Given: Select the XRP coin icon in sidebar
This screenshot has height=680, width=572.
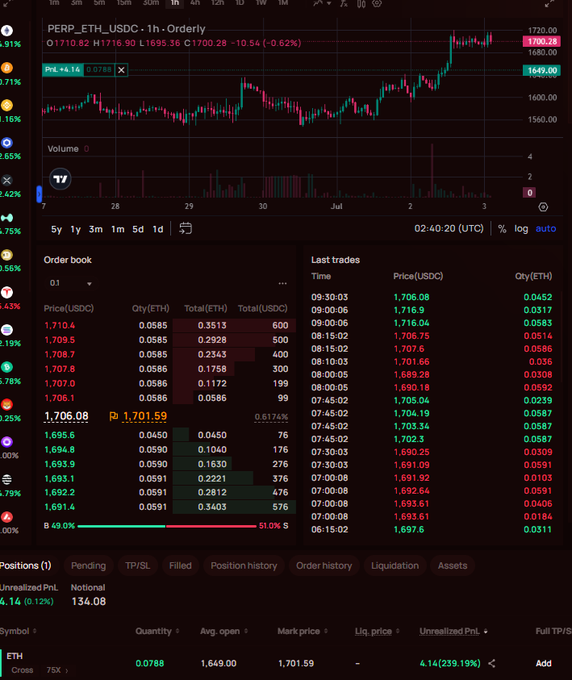Looking at the screenshot, I should (7, 180).
